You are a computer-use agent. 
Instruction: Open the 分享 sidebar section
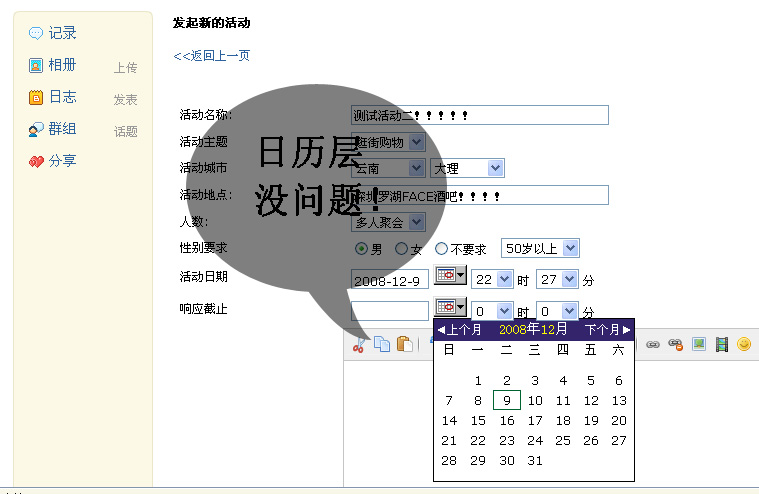coord(62,161)
